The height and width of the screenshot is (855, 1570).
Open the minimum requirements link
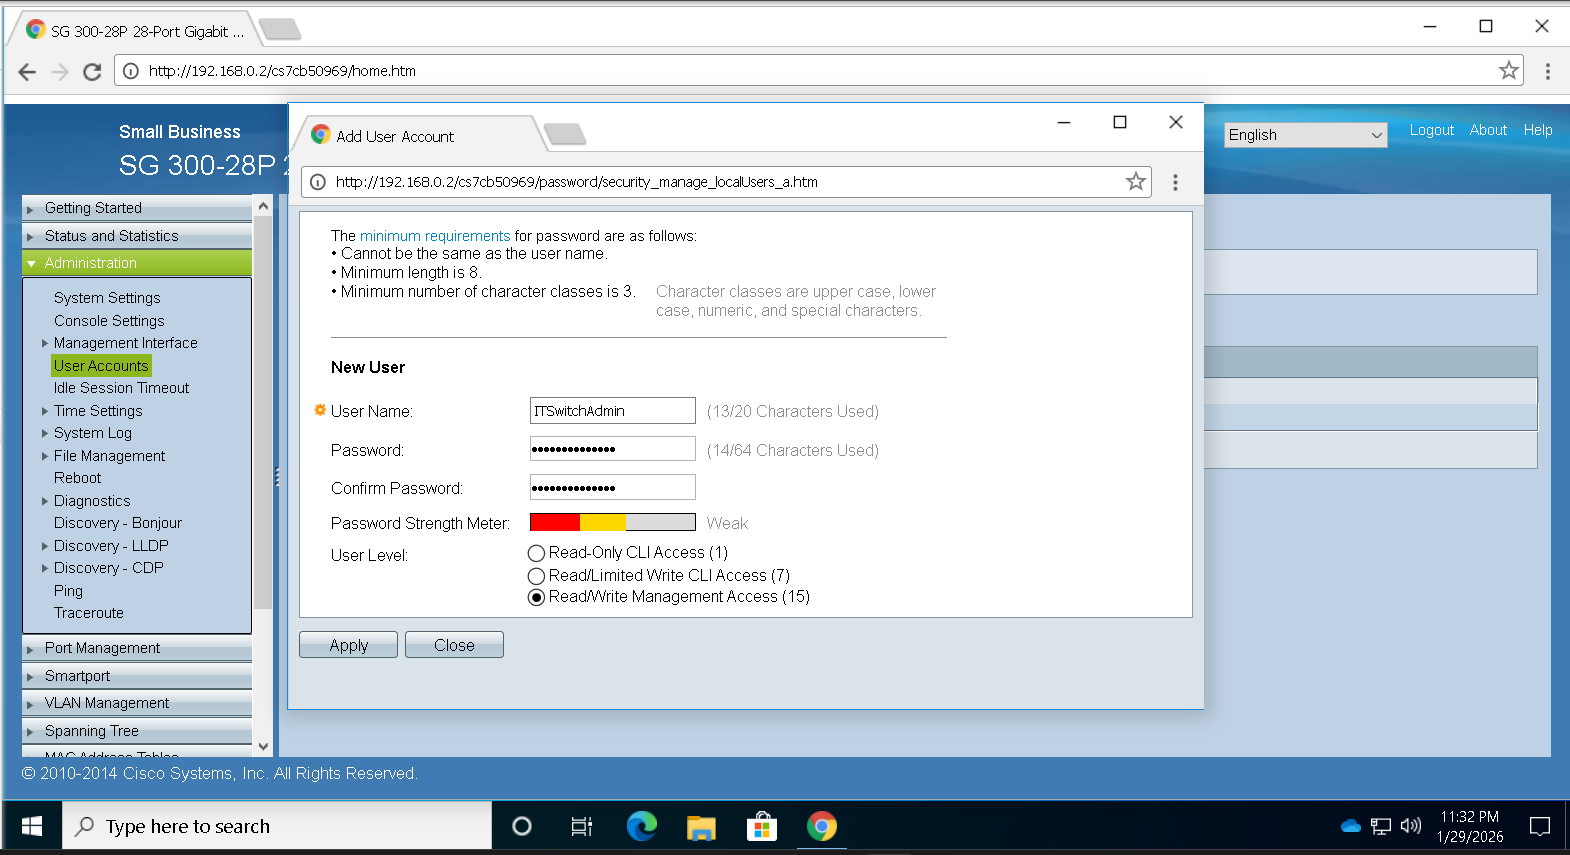pyautogui.click(x=435, y=236)
